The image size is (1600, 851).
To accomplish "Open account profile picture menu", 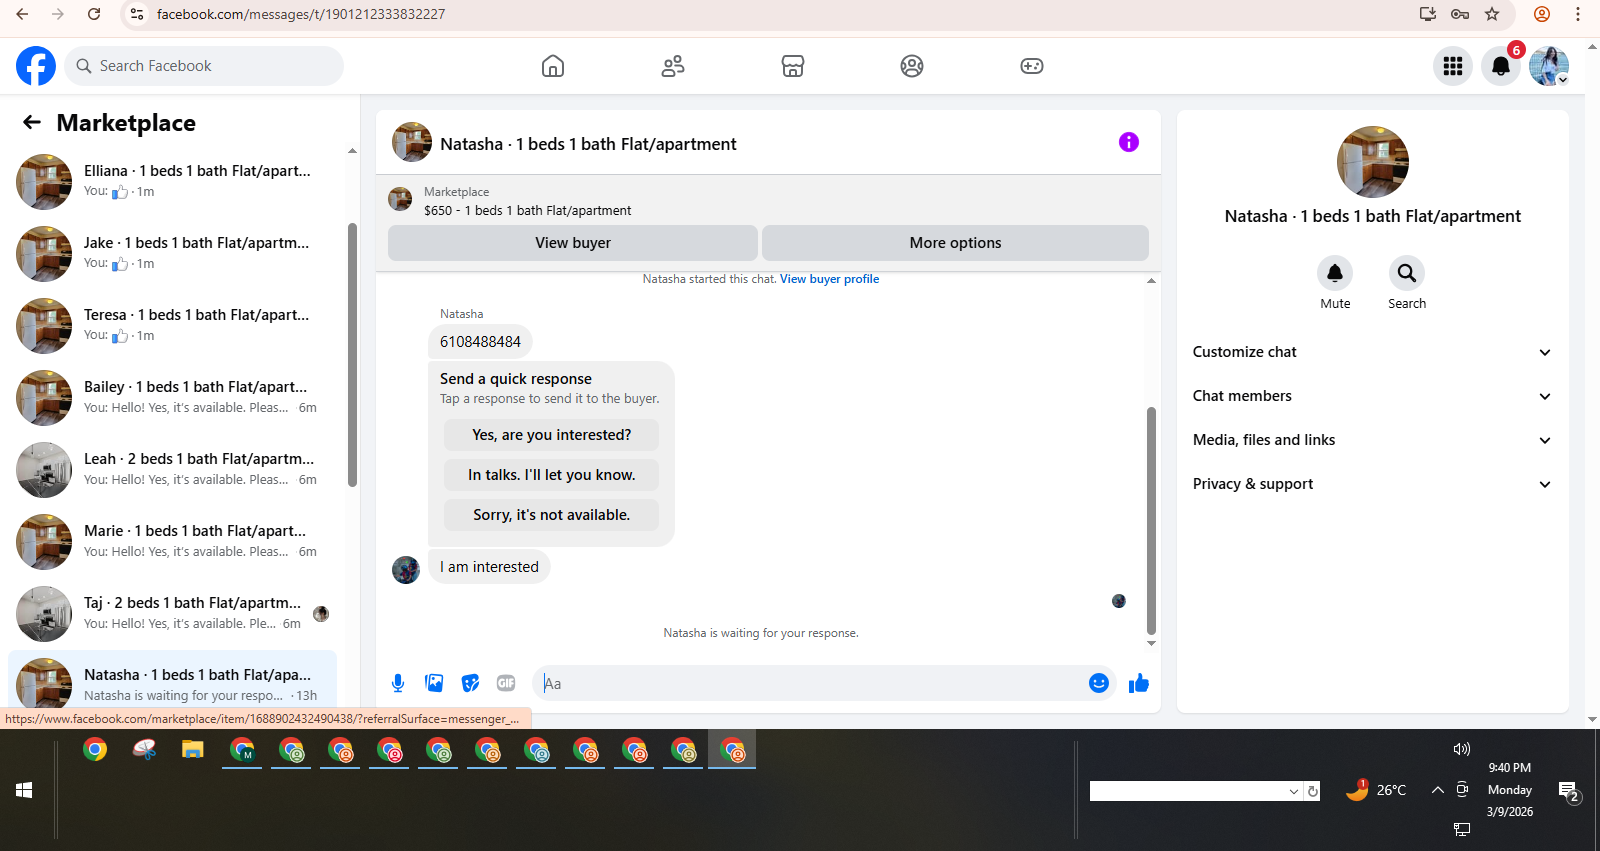I will tap(1549, 66).
